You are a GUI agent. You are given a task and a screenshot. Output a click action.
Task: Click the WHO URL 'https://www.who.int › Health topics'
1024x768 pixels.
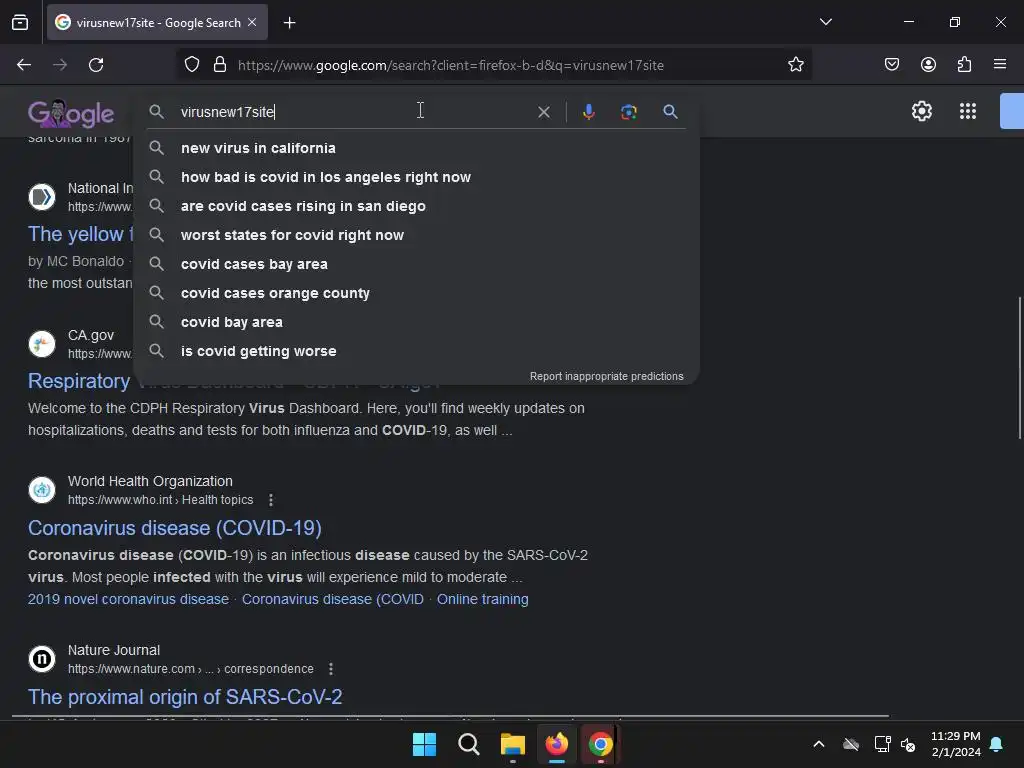160,500
